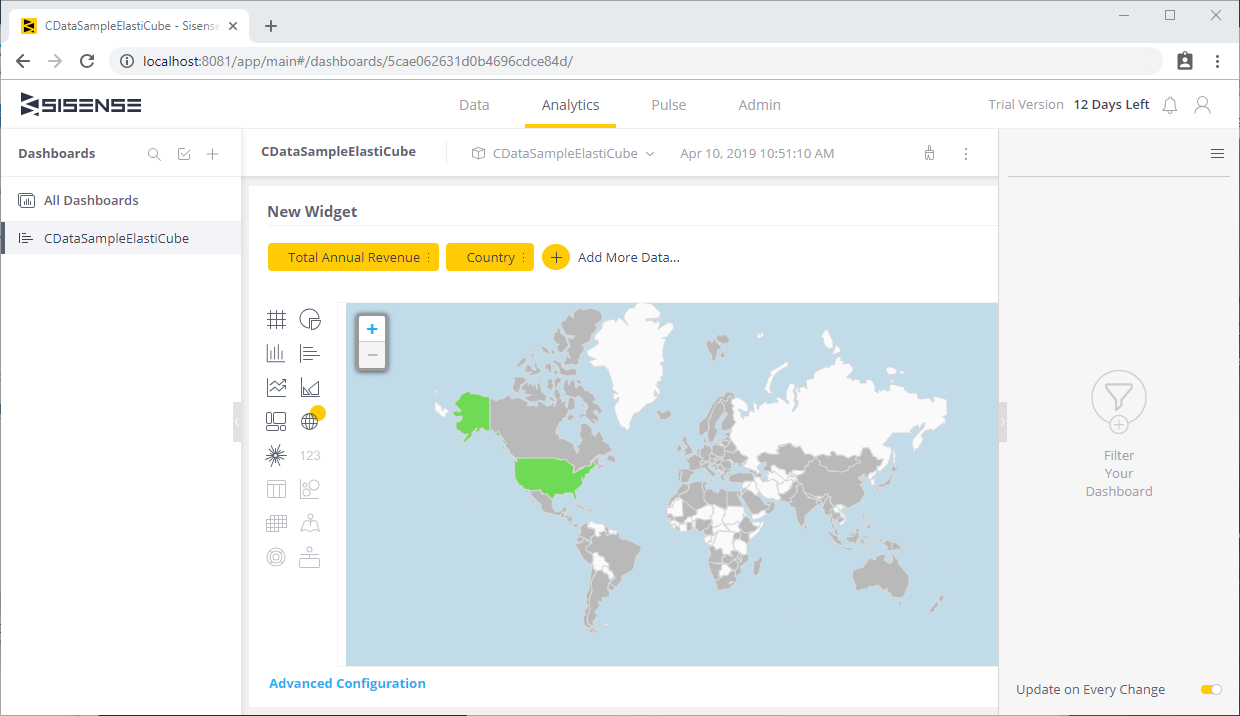Zoom in on the map with plus control
The height and width of the screenshot is (716, 1240).
coord(371,328)
